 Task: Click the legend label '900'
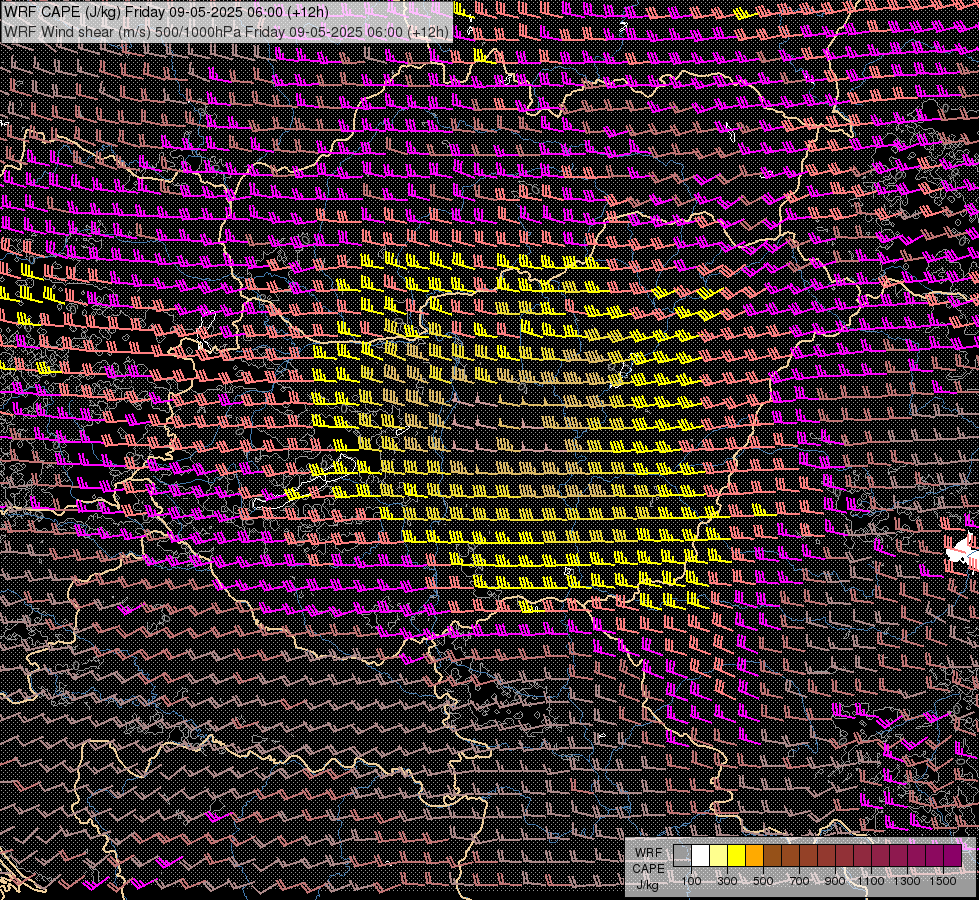click(x=835, y=881)
